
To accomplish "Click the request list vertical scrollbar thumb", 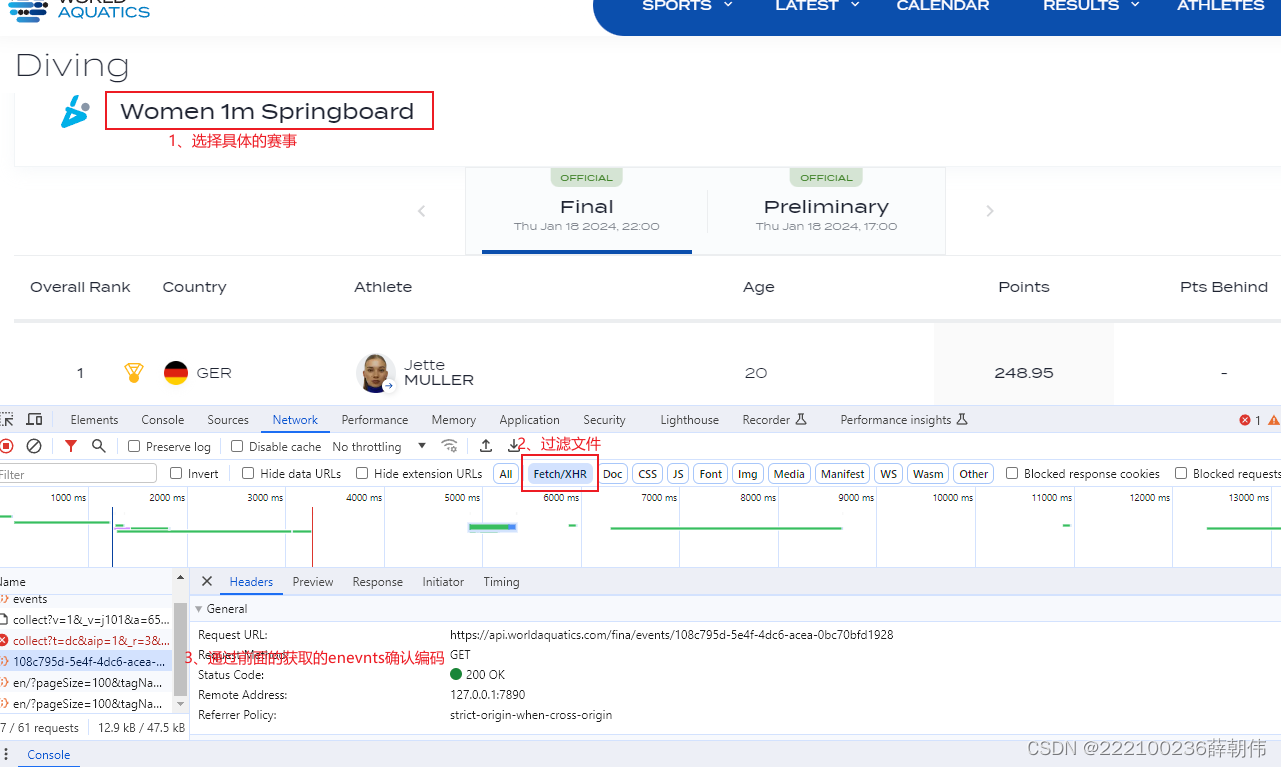I will point(181,648).
